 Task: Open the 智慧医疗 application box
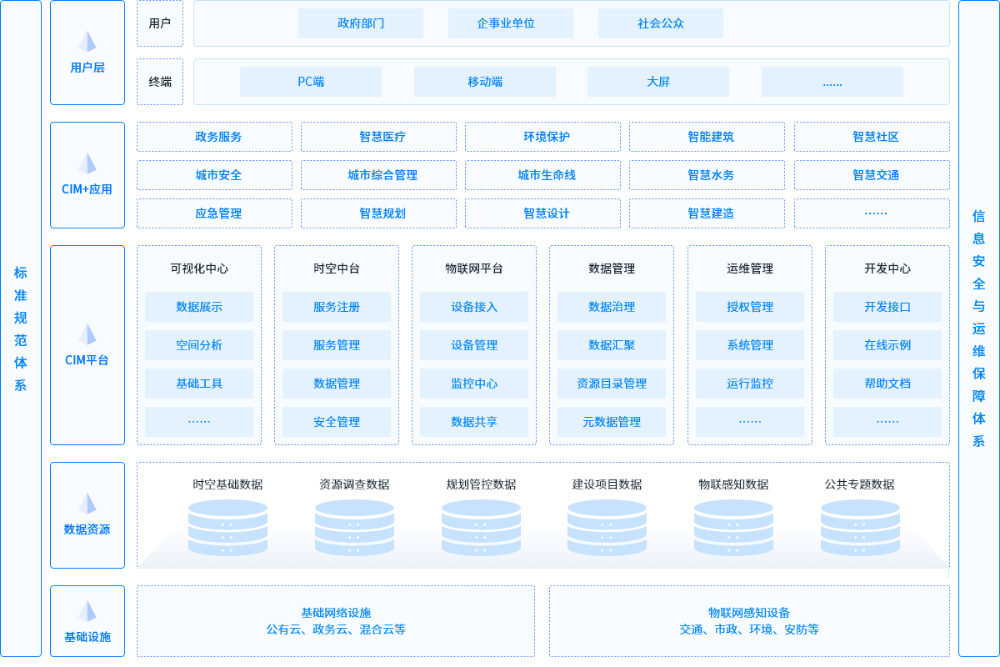tap(378, 137)
